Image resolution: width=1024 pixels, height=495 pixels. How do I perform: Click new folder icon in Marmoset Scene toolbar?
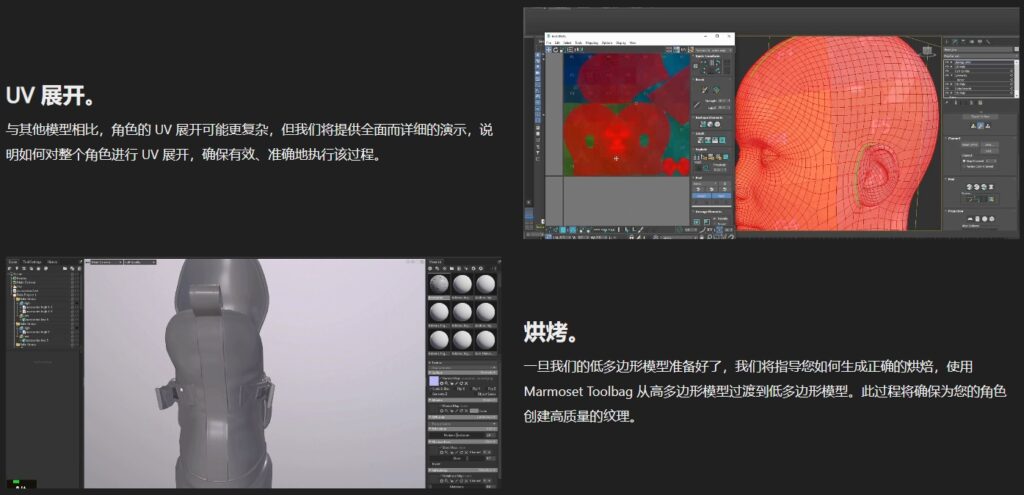[x=65, y=268]
